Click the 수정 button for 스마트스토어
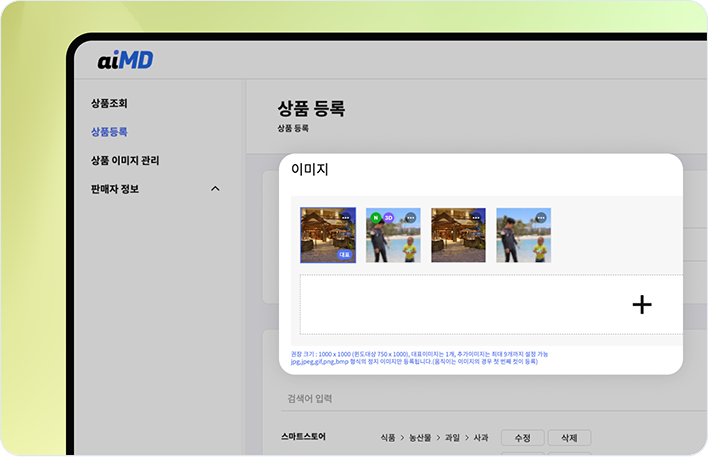This screenshot has width=708, height=457. tap(522, 438)
